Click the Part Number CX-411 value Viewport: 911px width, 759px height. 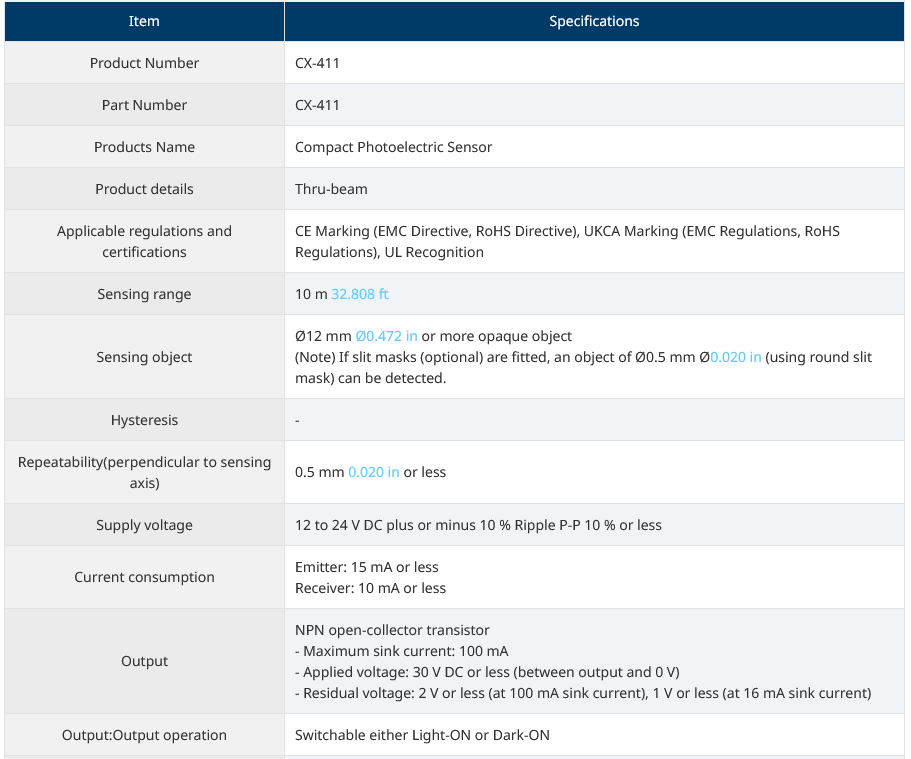click(317, 105)
